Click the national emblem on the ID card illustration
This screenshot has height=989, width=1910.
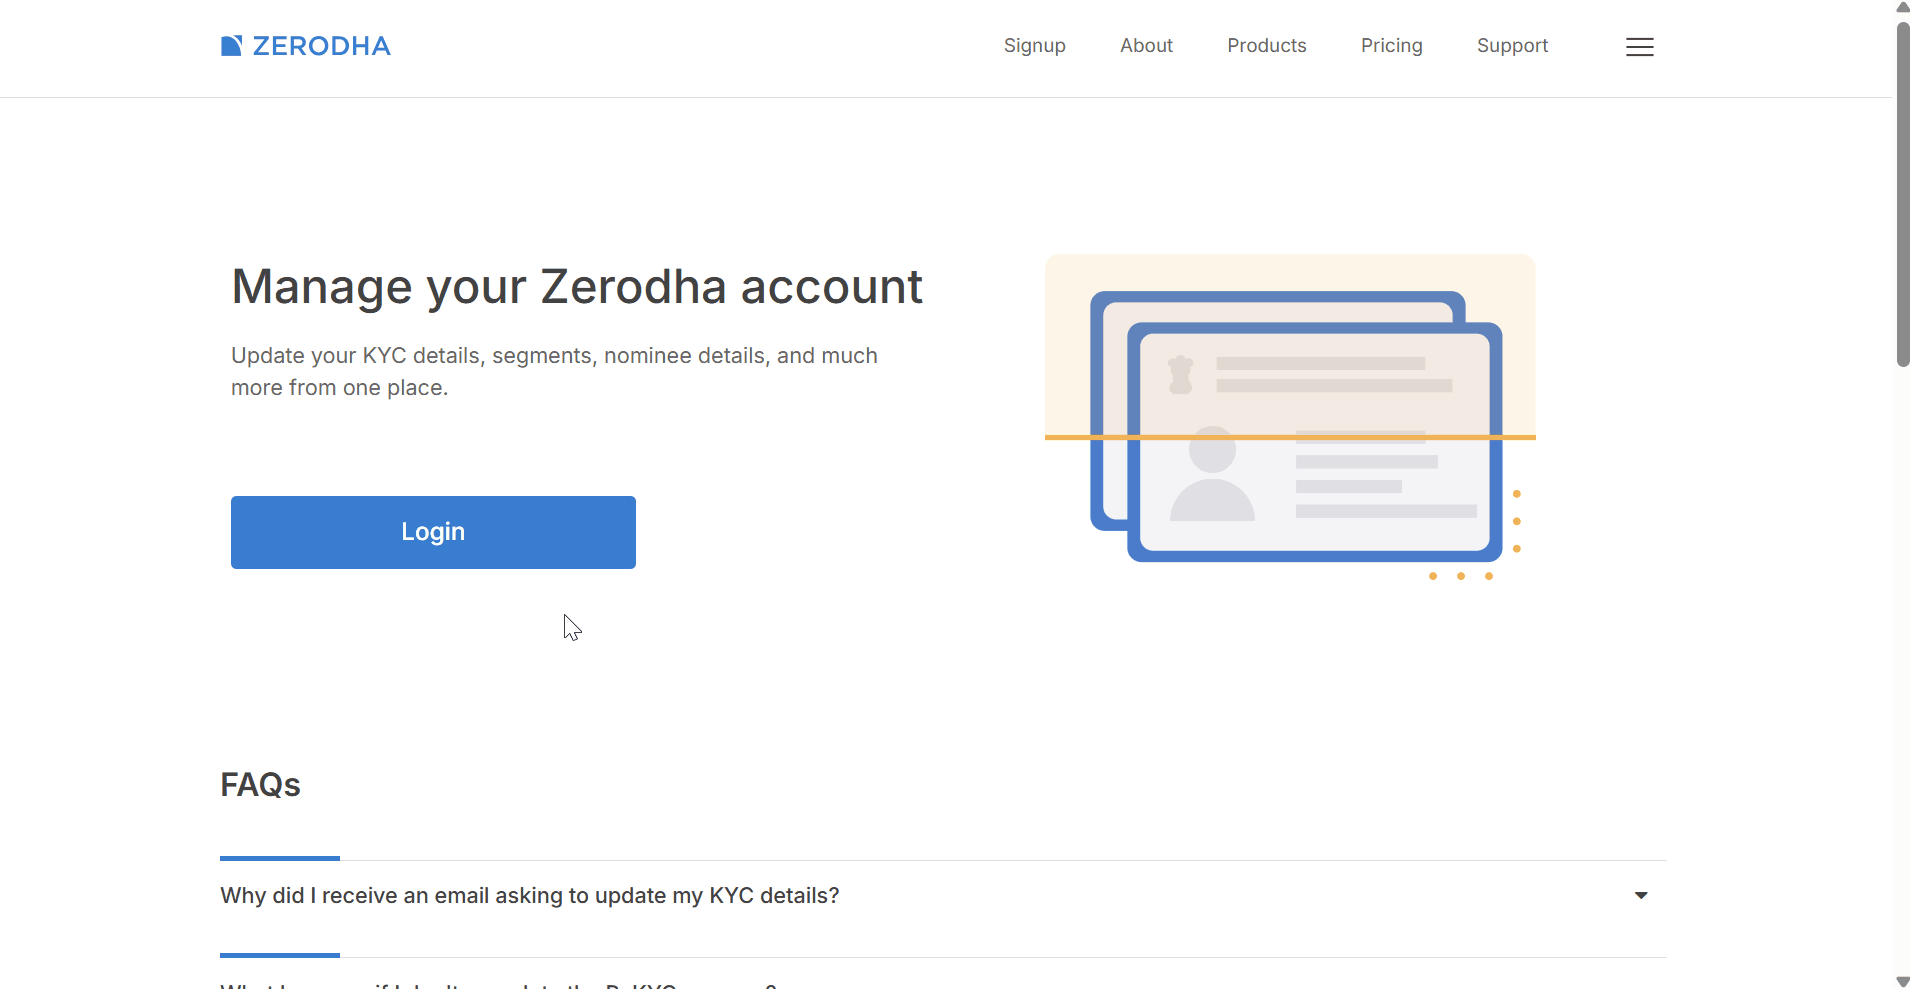point(1181,375)
